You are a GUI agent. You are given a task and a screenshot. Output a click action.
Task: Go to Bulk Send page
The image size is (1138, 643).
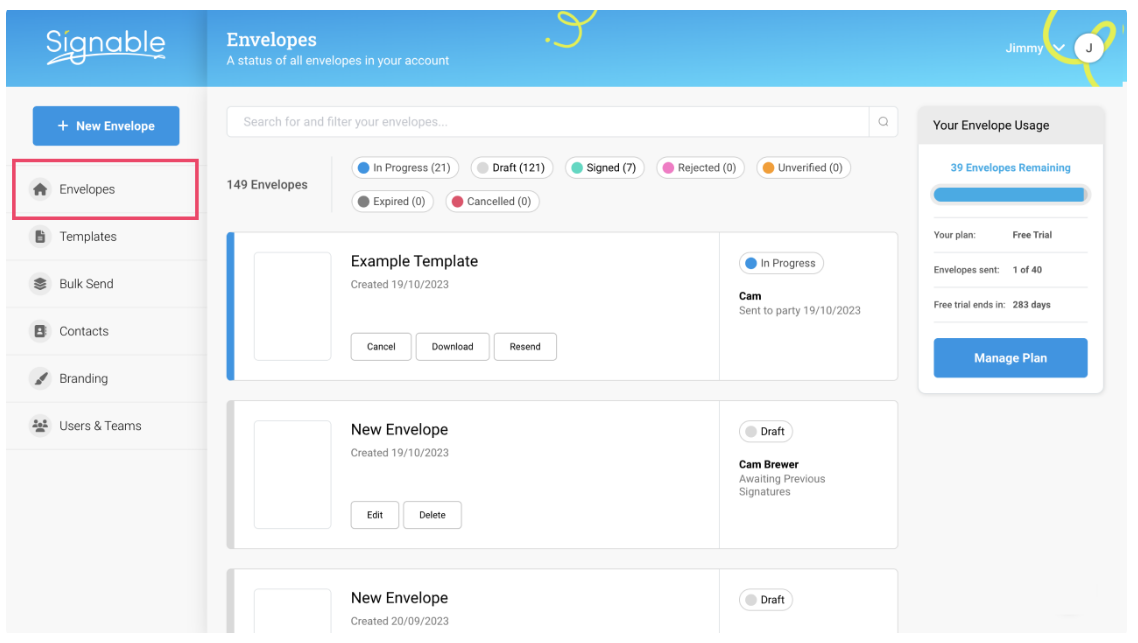coord(106,284)
